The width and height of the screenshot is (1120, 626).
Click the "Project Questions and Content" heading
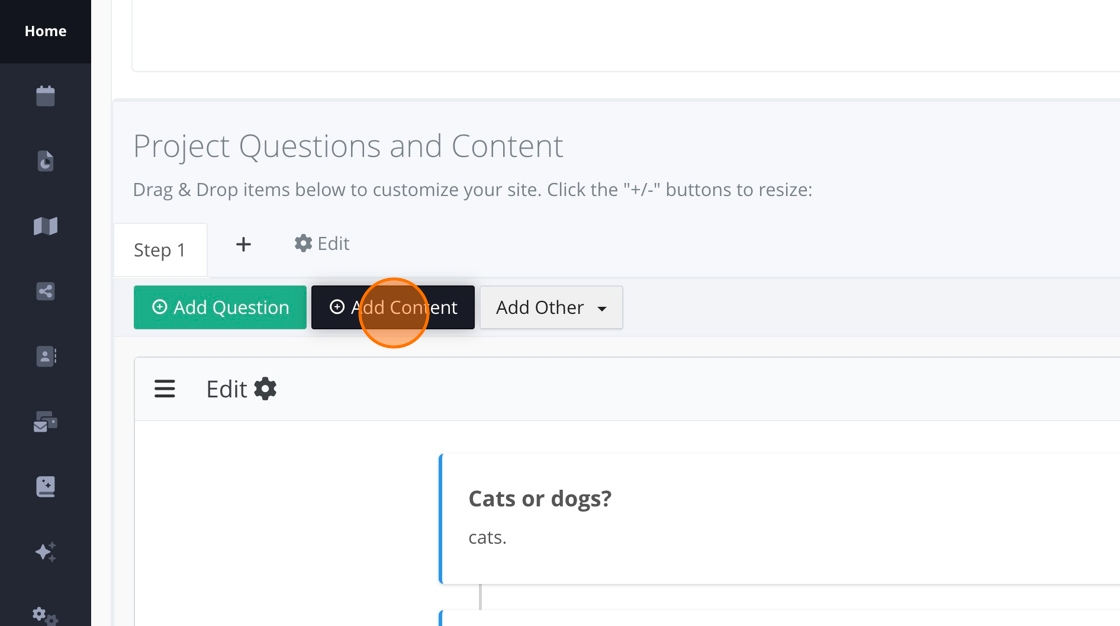tap(348, 146)
